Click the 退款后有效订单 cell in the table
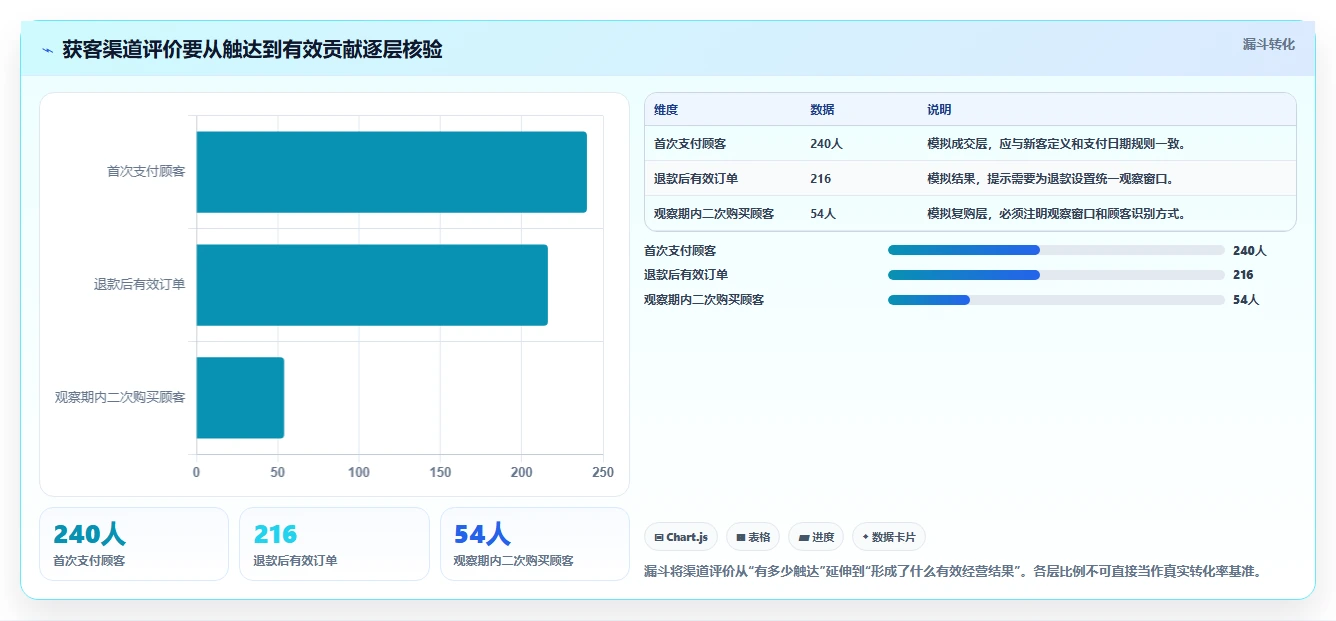Viewport: 1336px width, 621px height. (696, 179)
